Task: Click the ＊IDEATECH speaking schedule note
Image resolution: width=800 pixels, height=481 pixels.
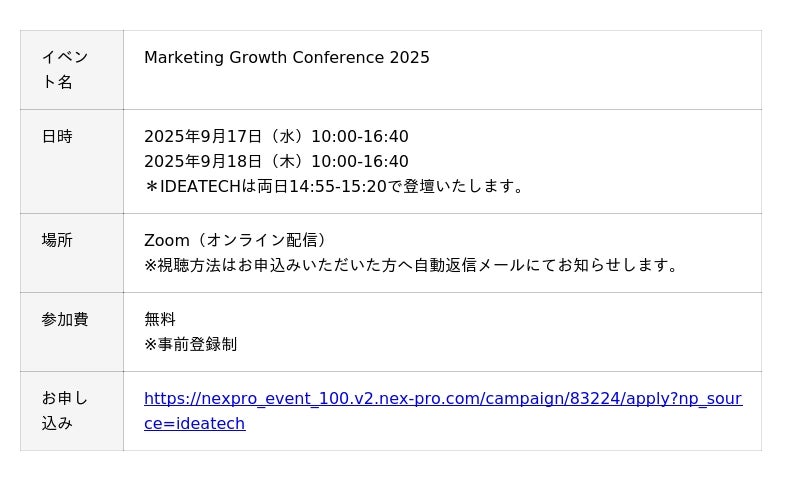Action: [335, 187]
